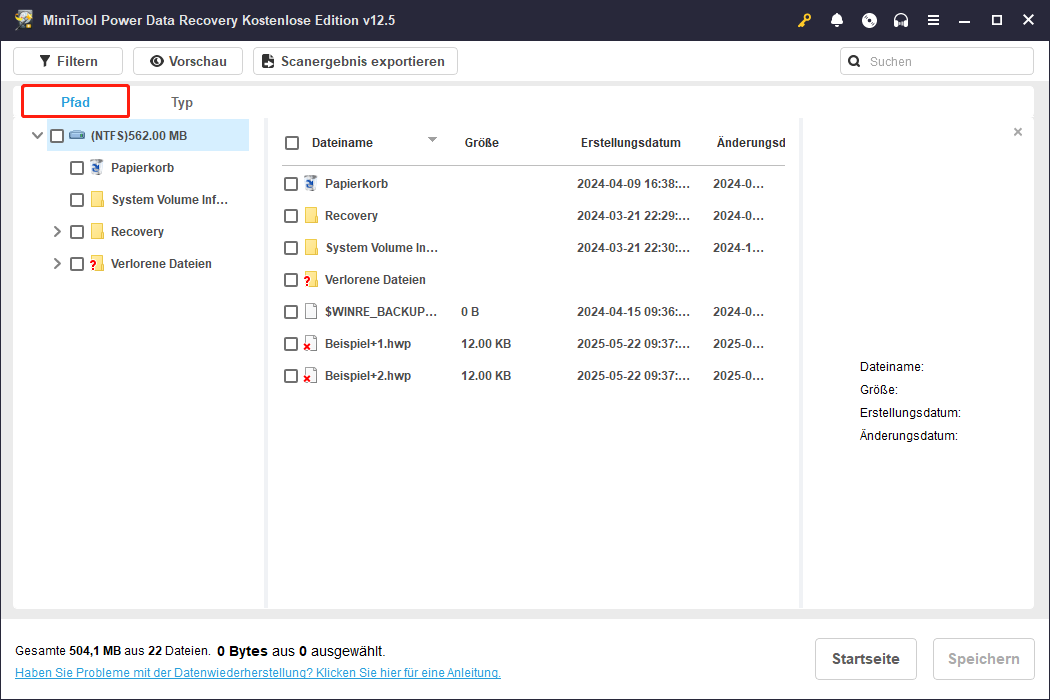The image size is (1050, 700).
Task: Tick the System Volume Inf... checkbox in tree
Action: pos(77,200)
